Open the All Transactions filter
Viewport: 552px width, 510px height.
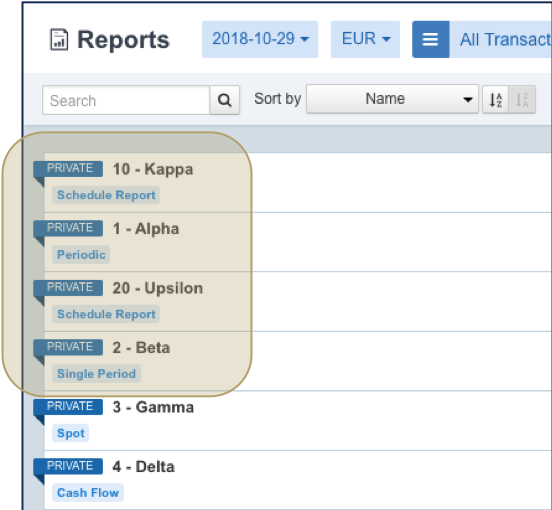501,39
